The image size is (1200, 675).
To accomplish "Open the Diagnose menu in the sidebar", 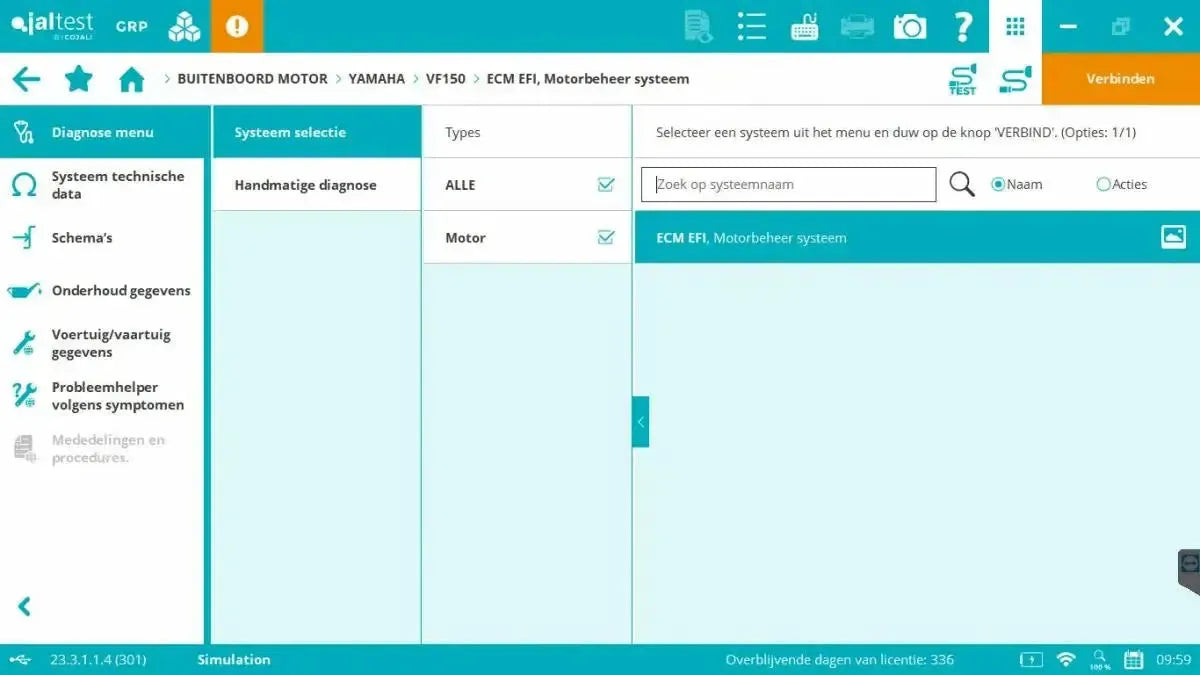I will tap(103, 131).
